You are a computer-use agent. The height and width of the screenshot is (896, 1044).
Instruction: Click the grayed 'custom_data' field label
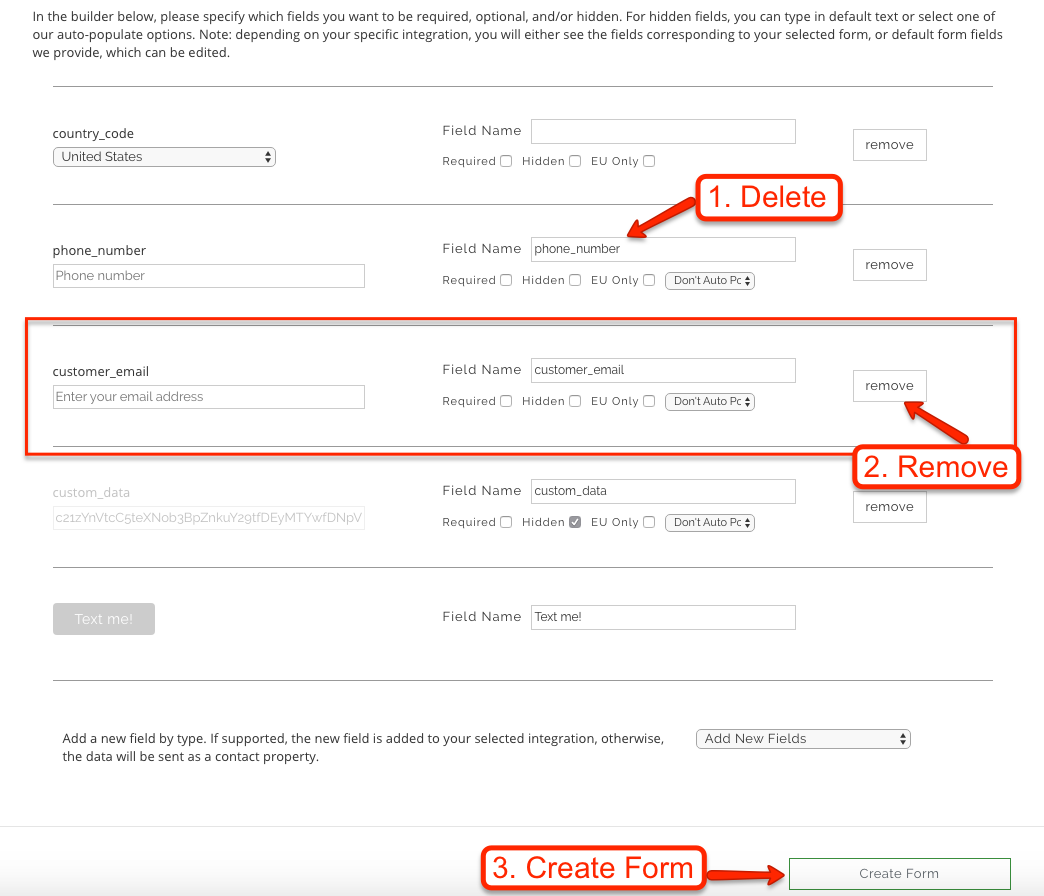tap(91, 493)
